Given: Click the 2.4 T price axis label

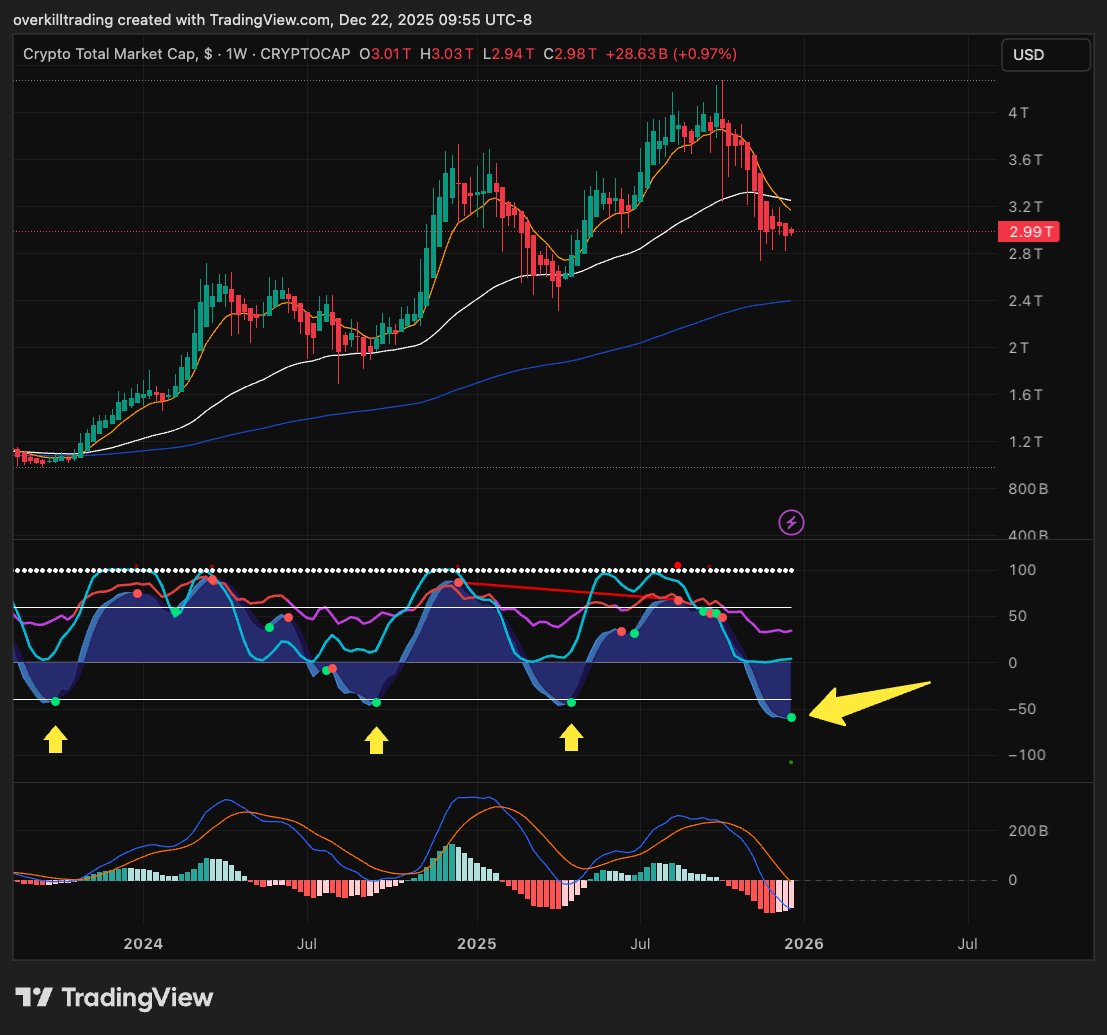Looking at the screenshot, I should coord(1025,301).
